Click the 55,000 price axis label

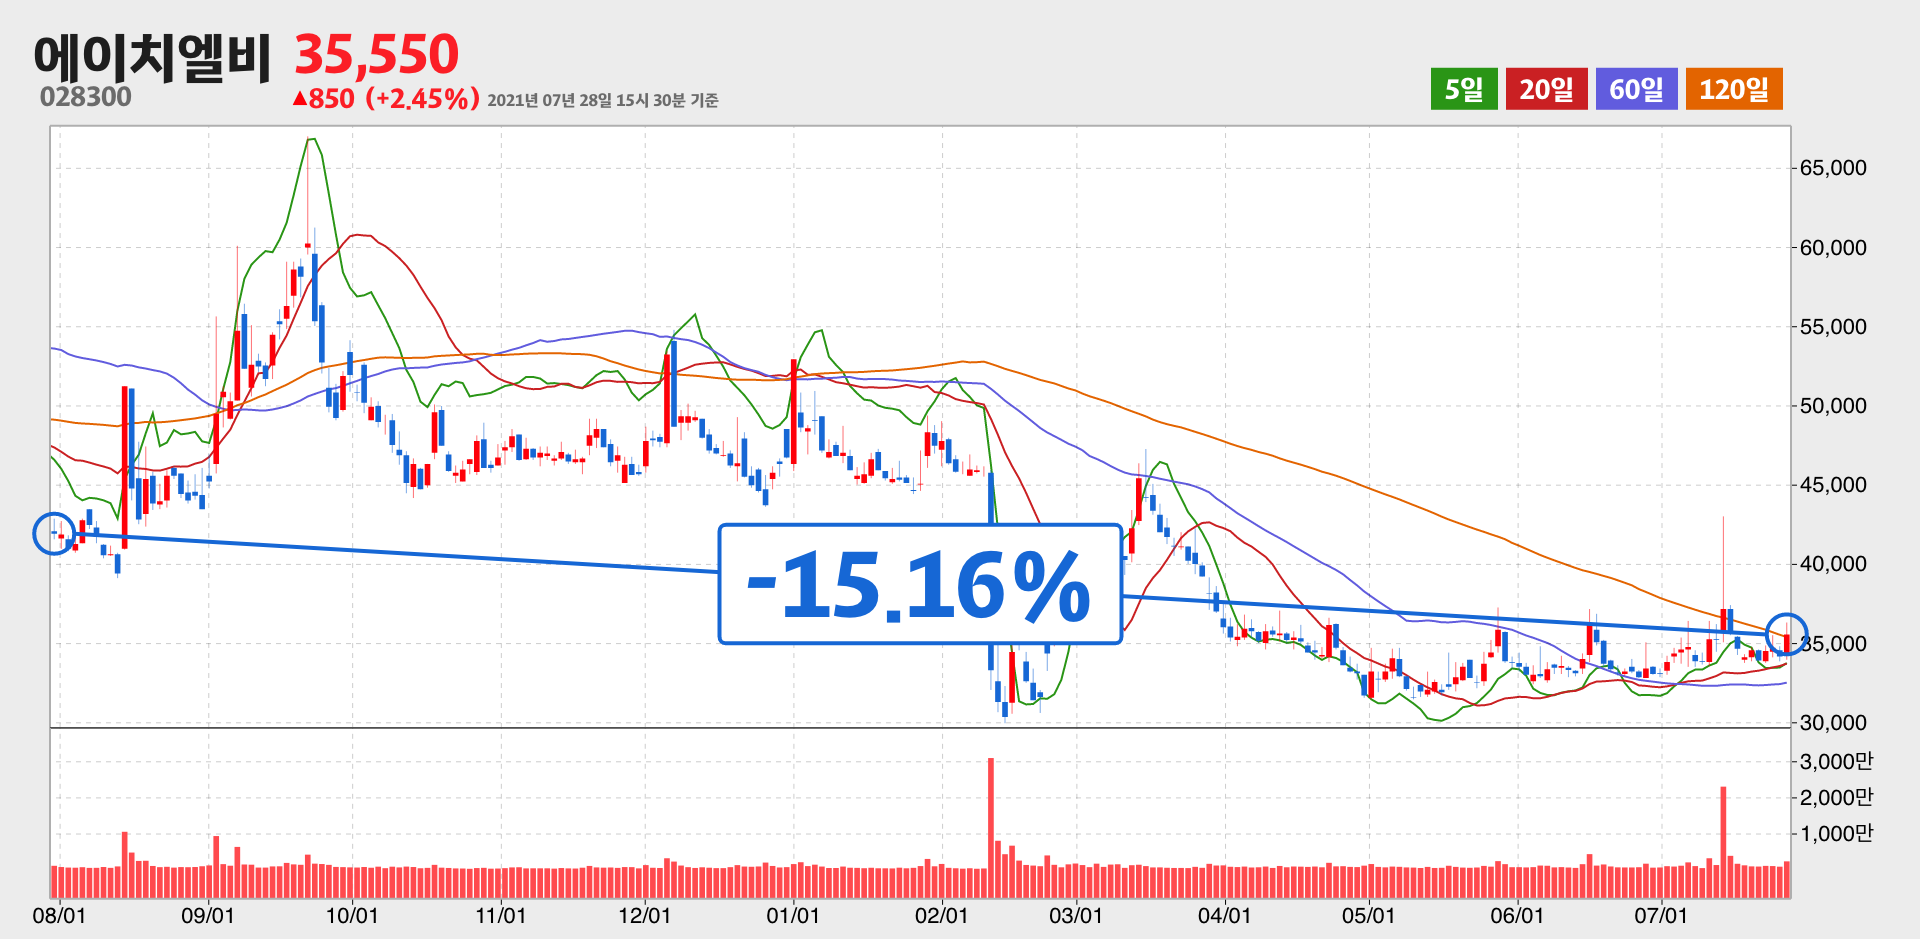tap(1833, 326)
